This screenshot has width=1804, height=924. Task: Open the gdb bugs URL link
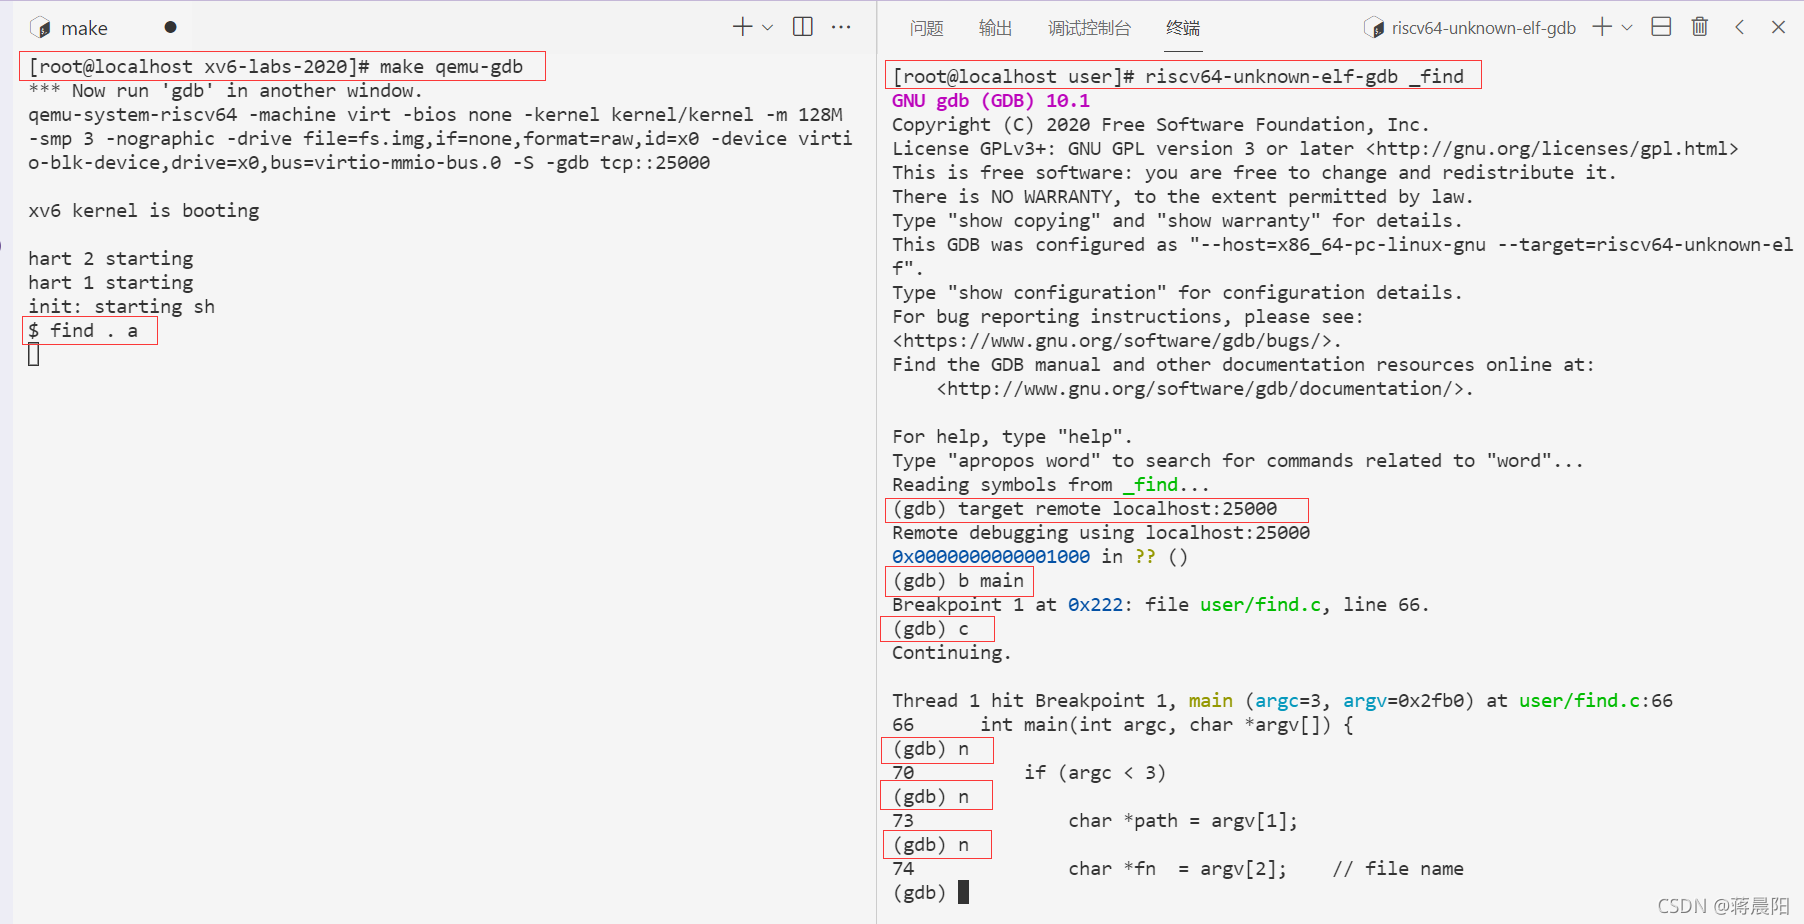[x=1112, y=341]
